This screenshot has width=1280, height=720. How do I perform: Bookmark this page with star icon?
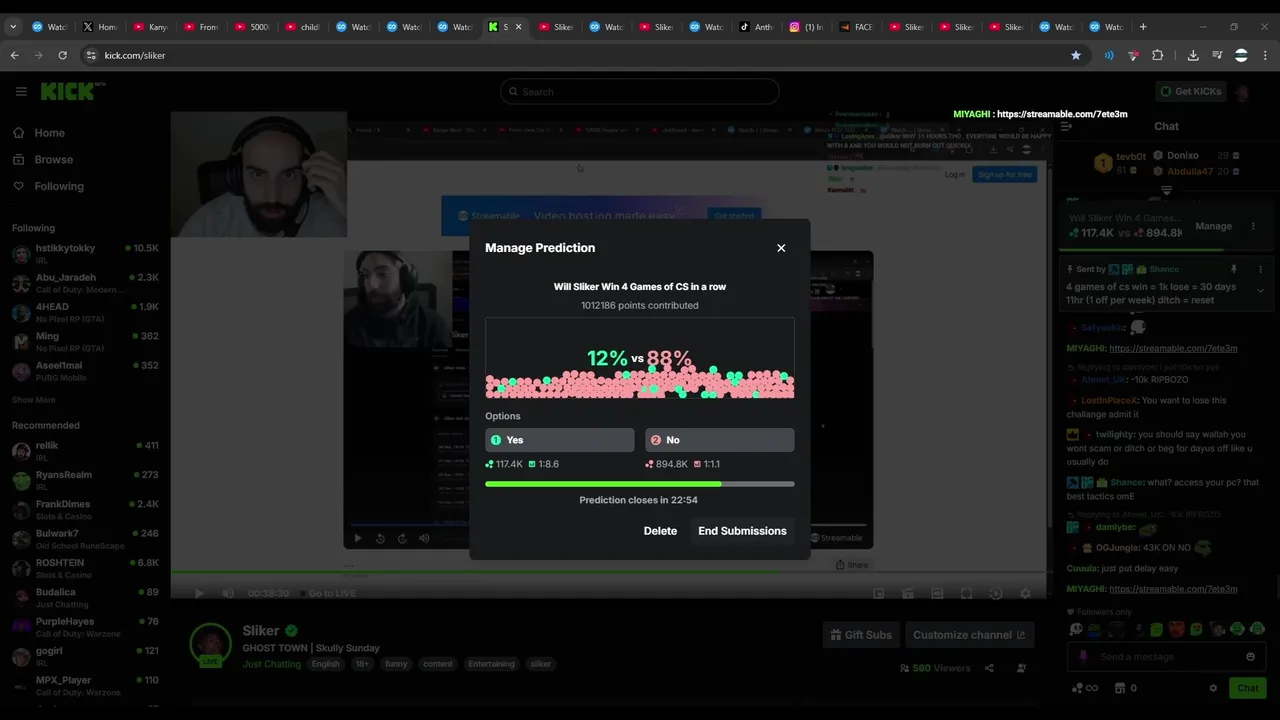coord(1076,55)
